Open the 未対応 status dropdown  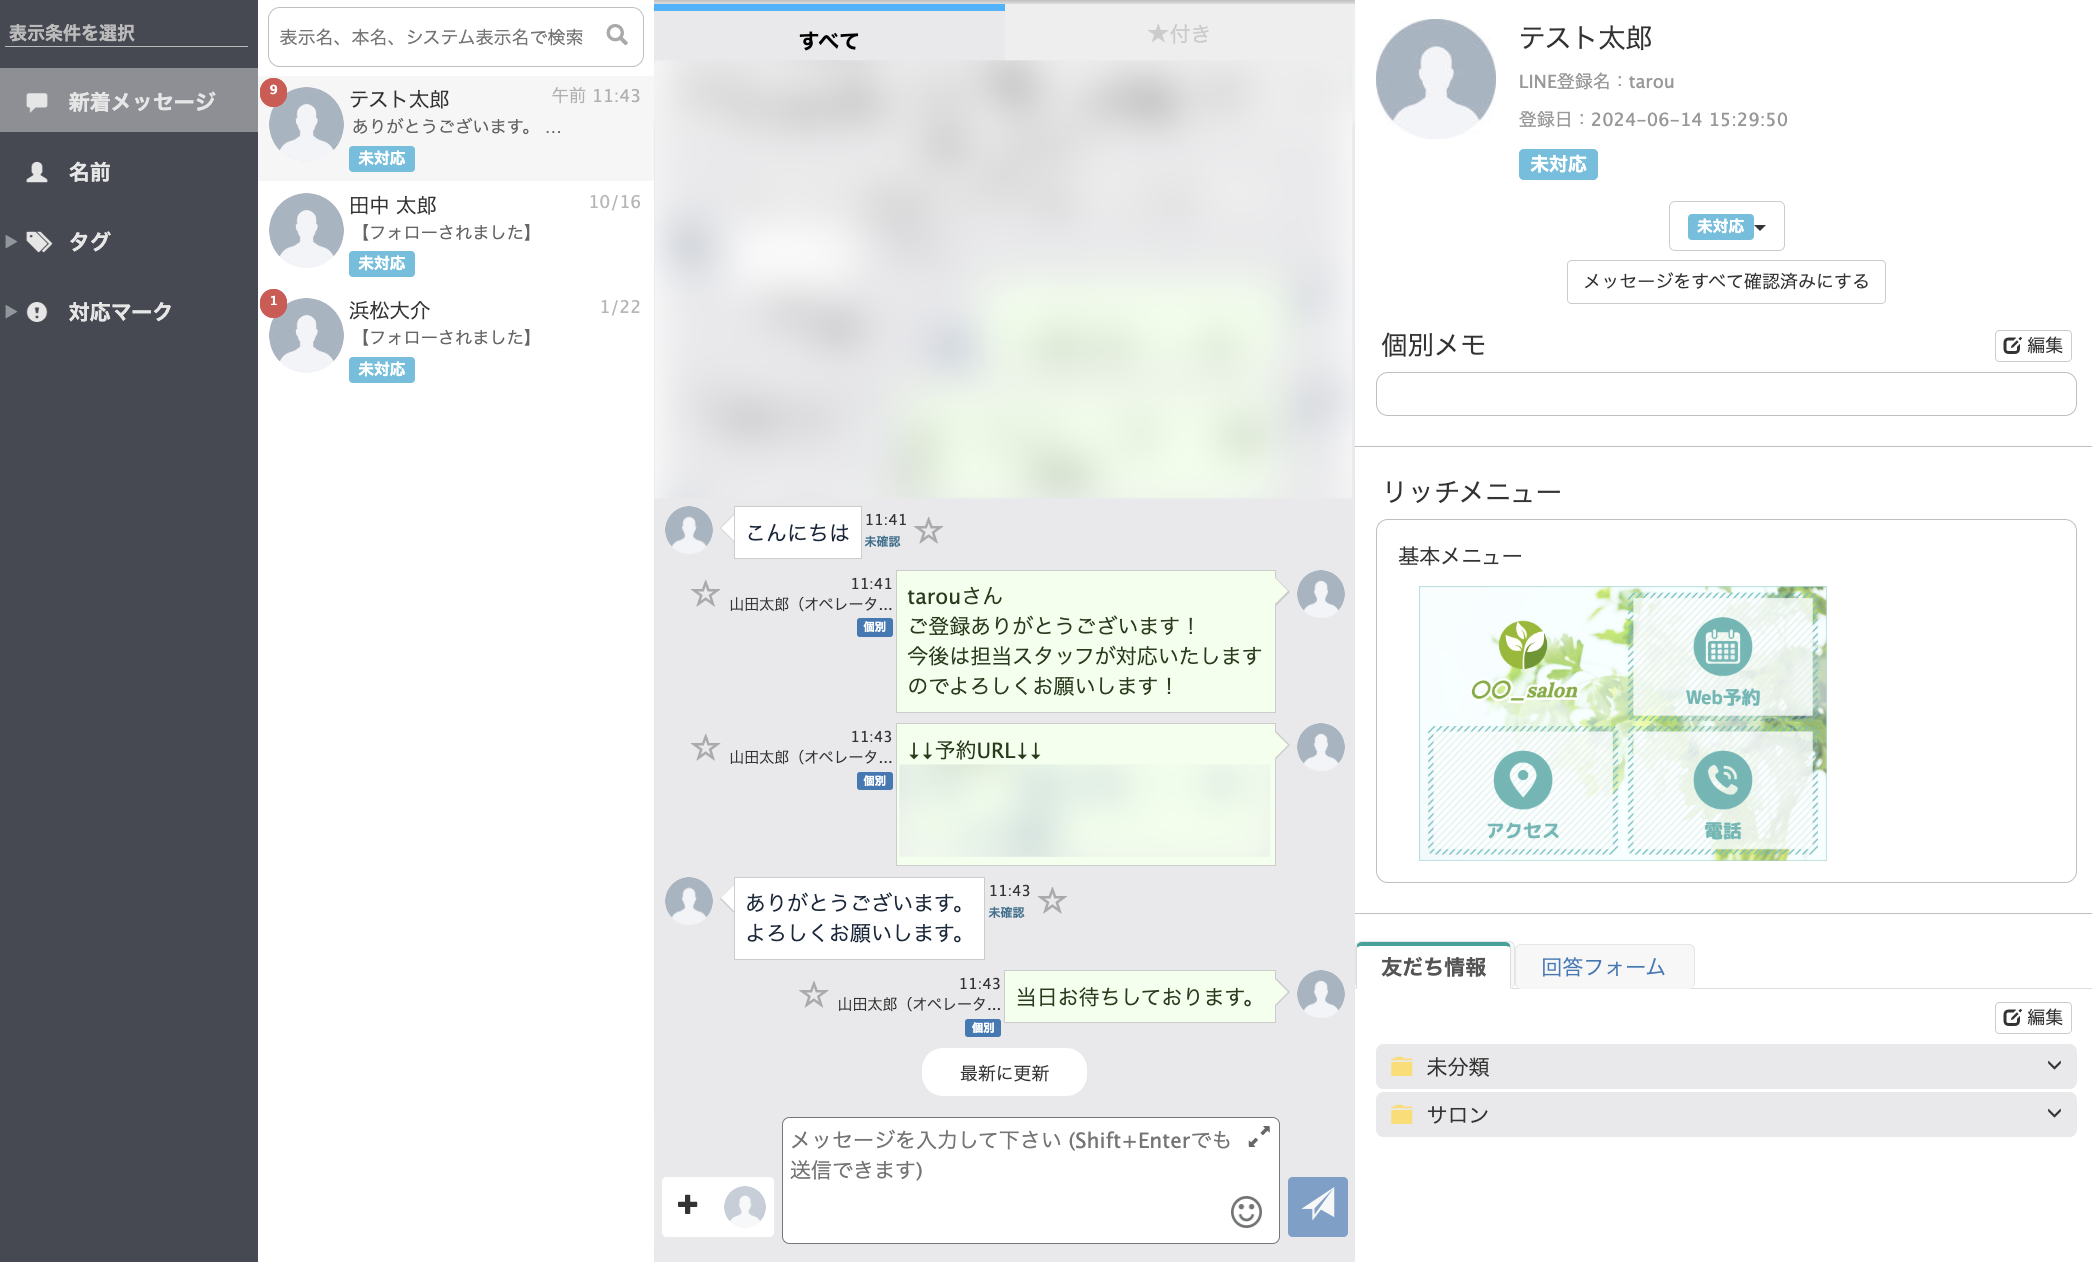click(1726, 226)
